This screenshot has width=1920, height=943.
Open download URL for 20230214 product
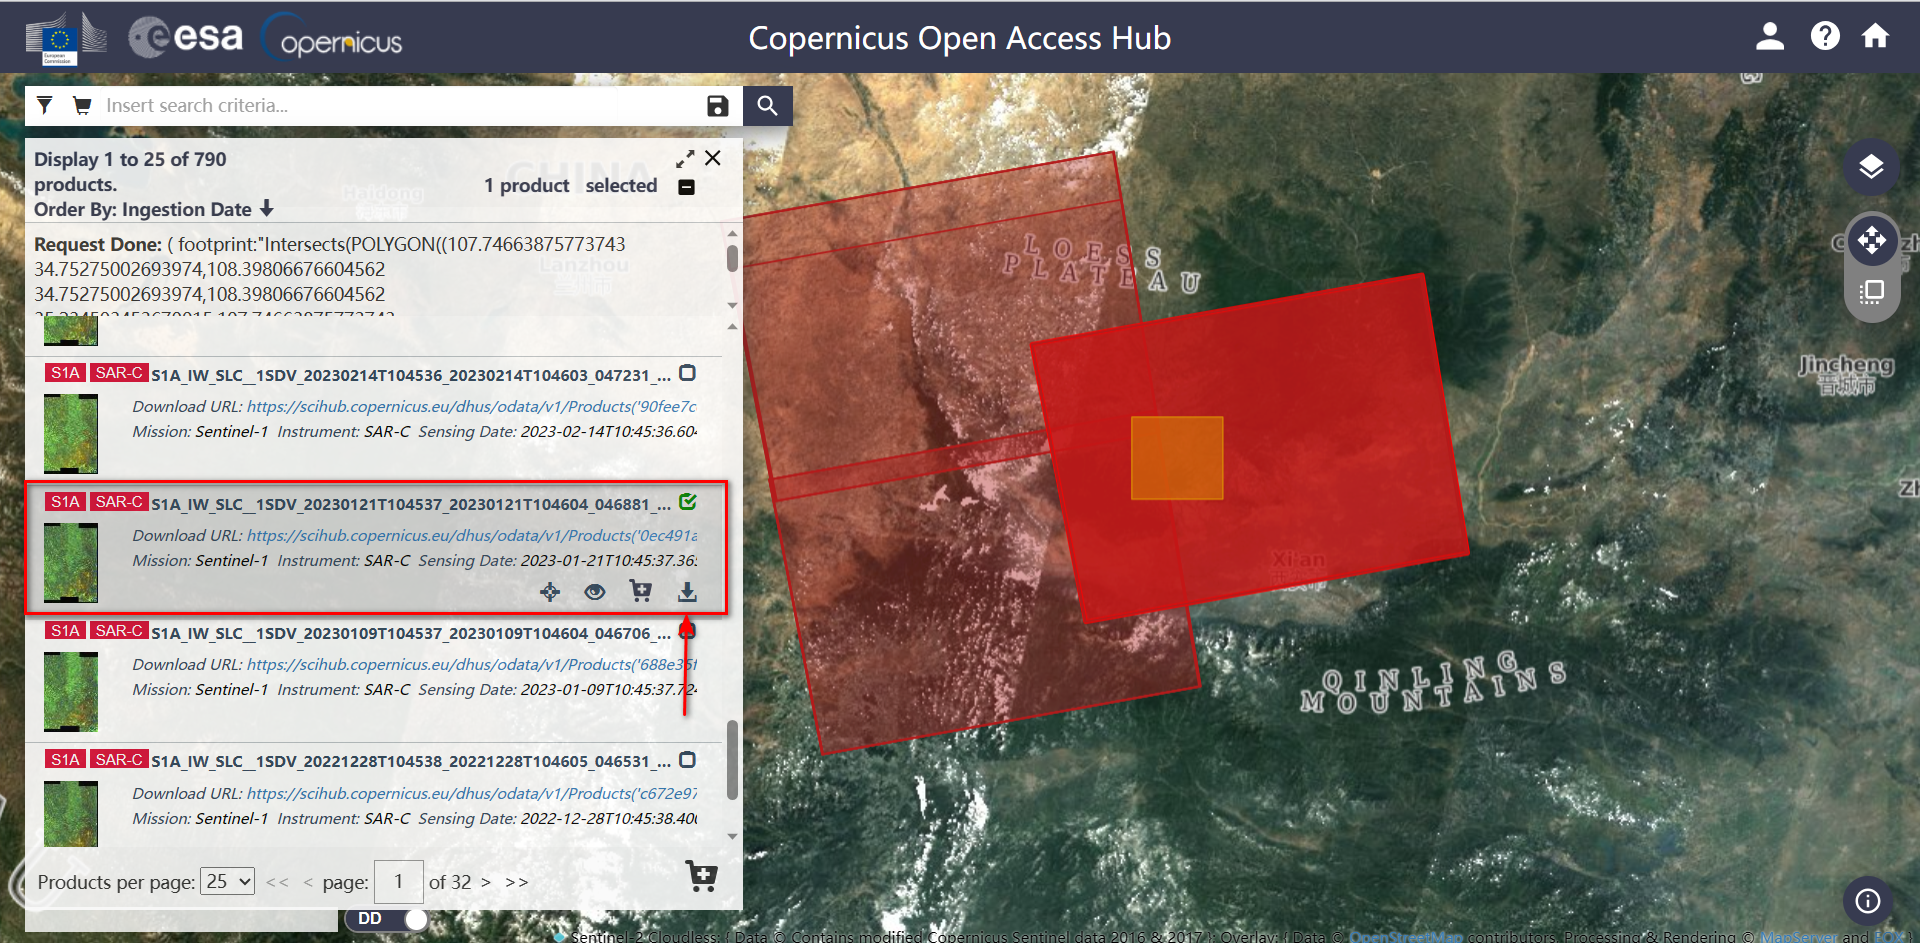click(x=472, y=406)
